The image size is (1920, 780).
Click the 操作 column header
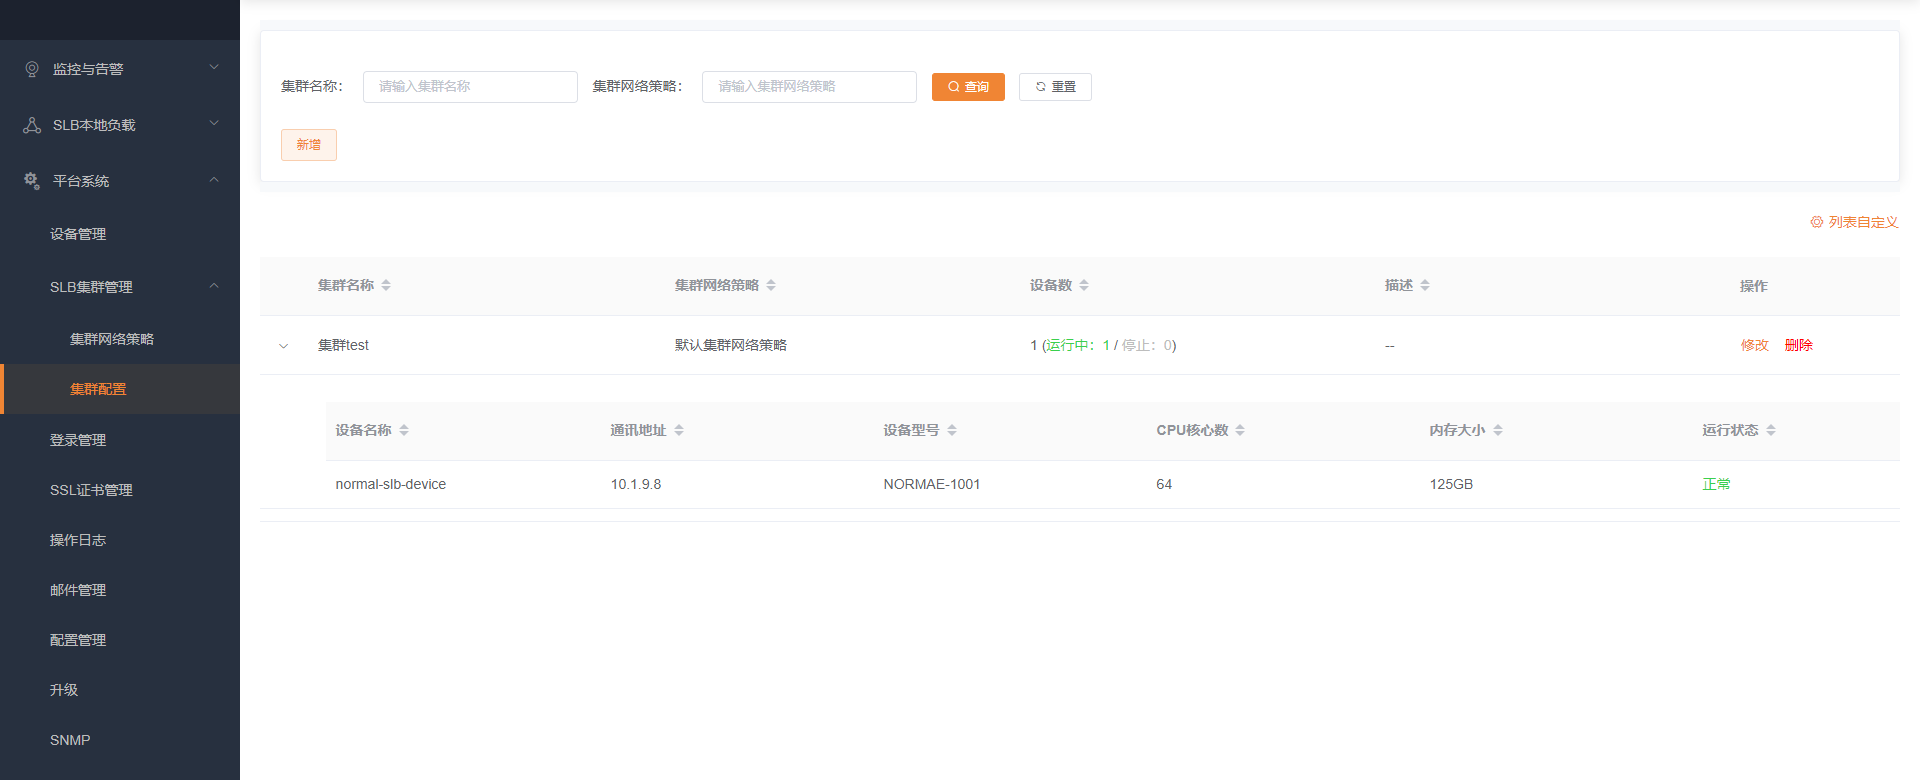[x=1753, y=286]
